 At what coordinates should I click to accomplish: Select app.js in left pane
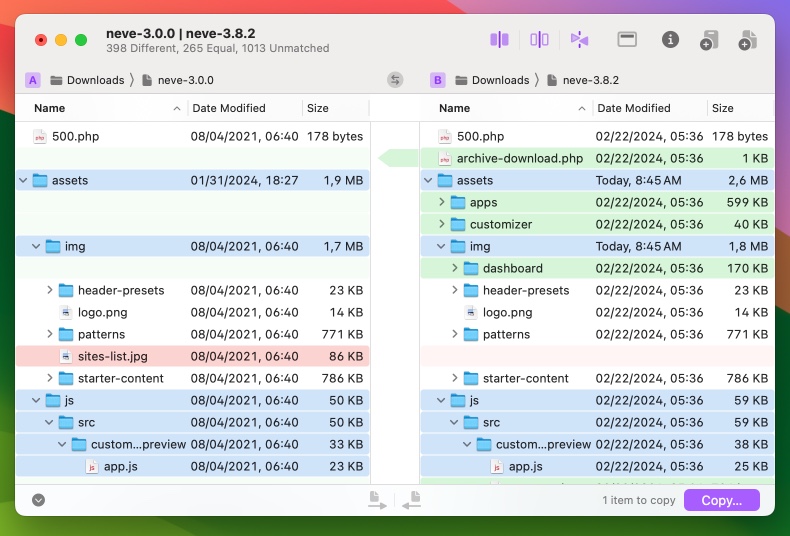192,466
